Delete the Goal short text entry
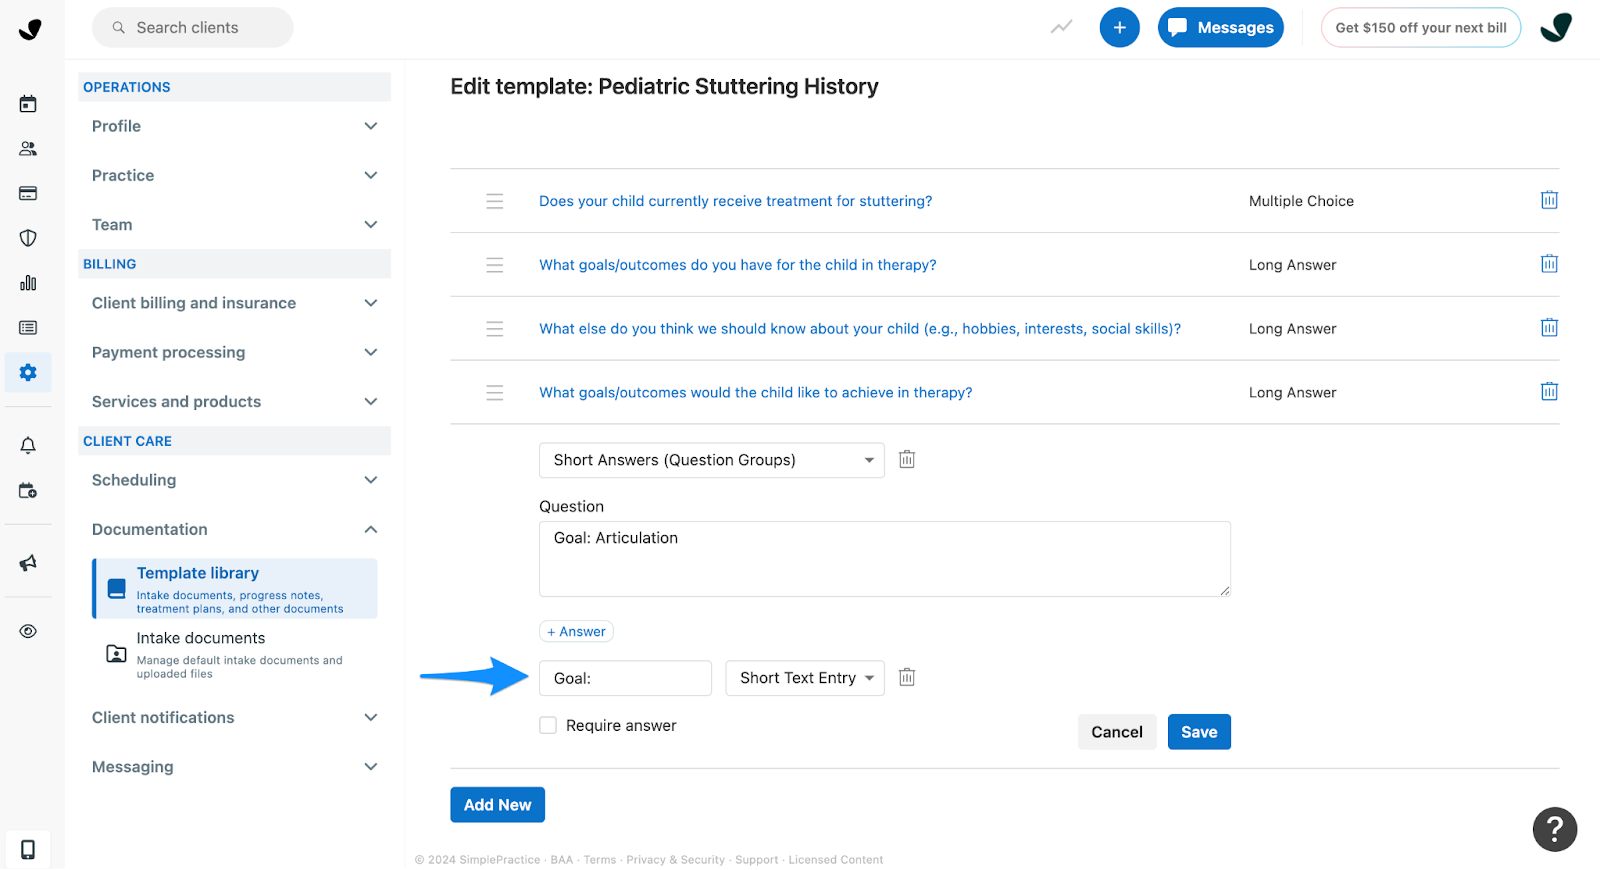Viewport: 1600px width, 870px height. [x=907, y=677]
